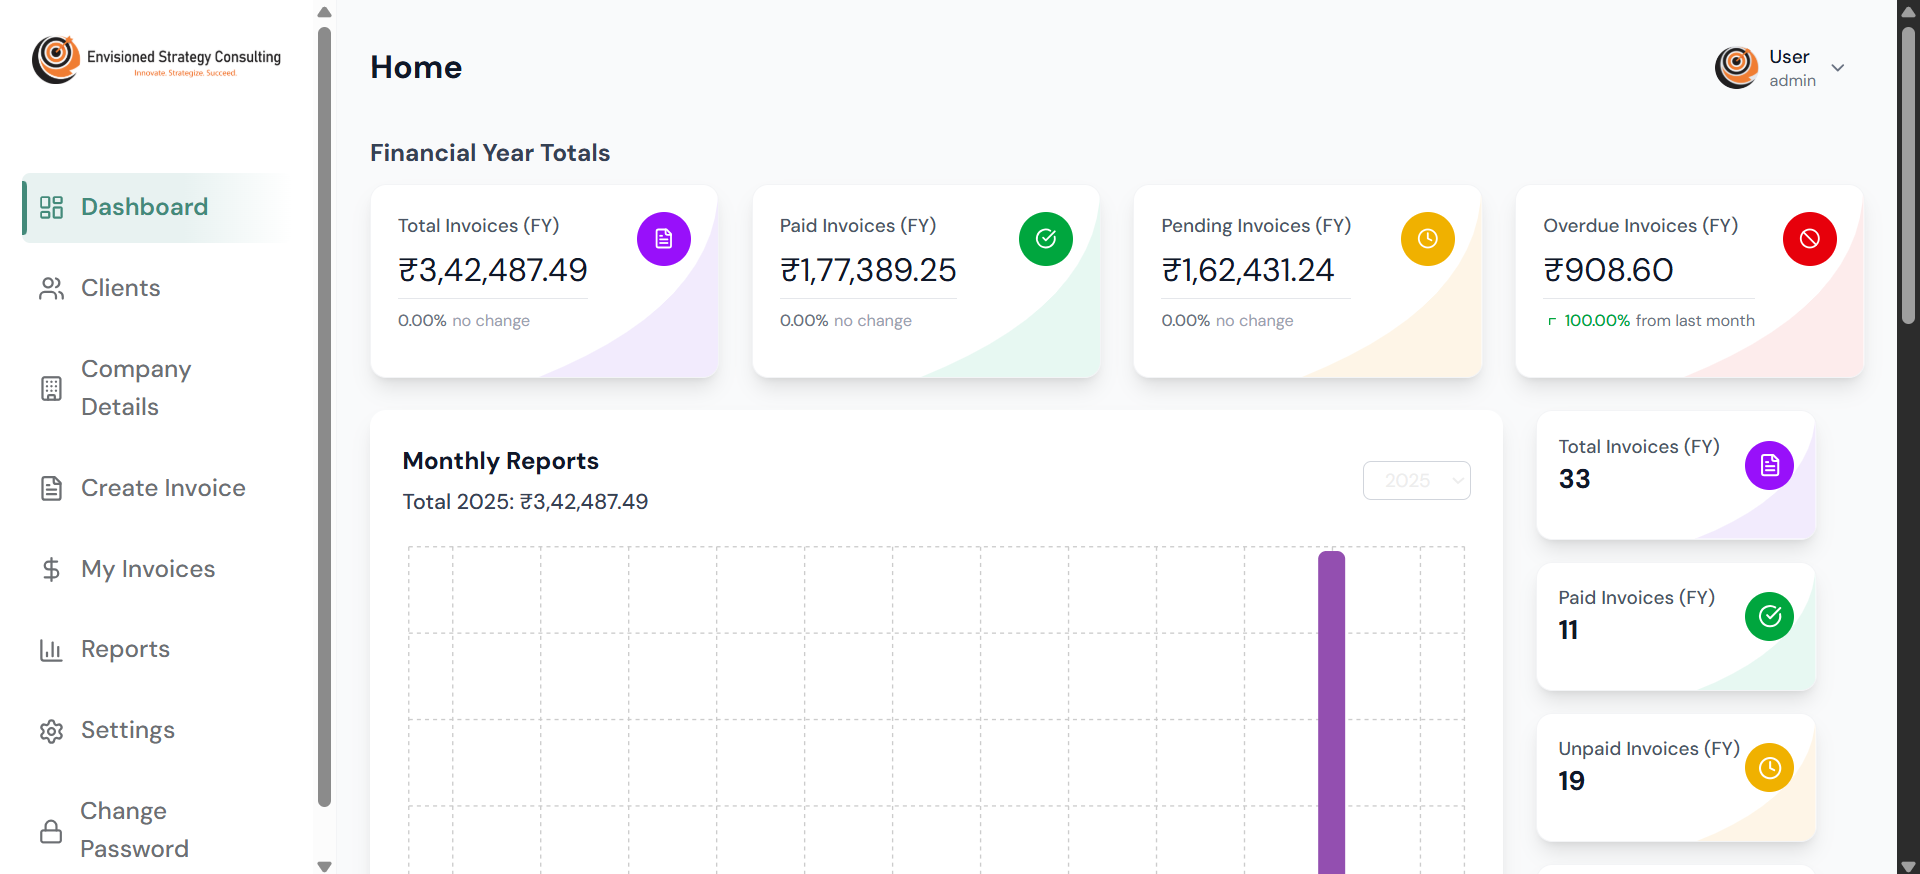Viewport: 1920px width, 874px height.
Task: Click the Unpaid Invoices count clock icon
Action: (x=1769, y=768)
